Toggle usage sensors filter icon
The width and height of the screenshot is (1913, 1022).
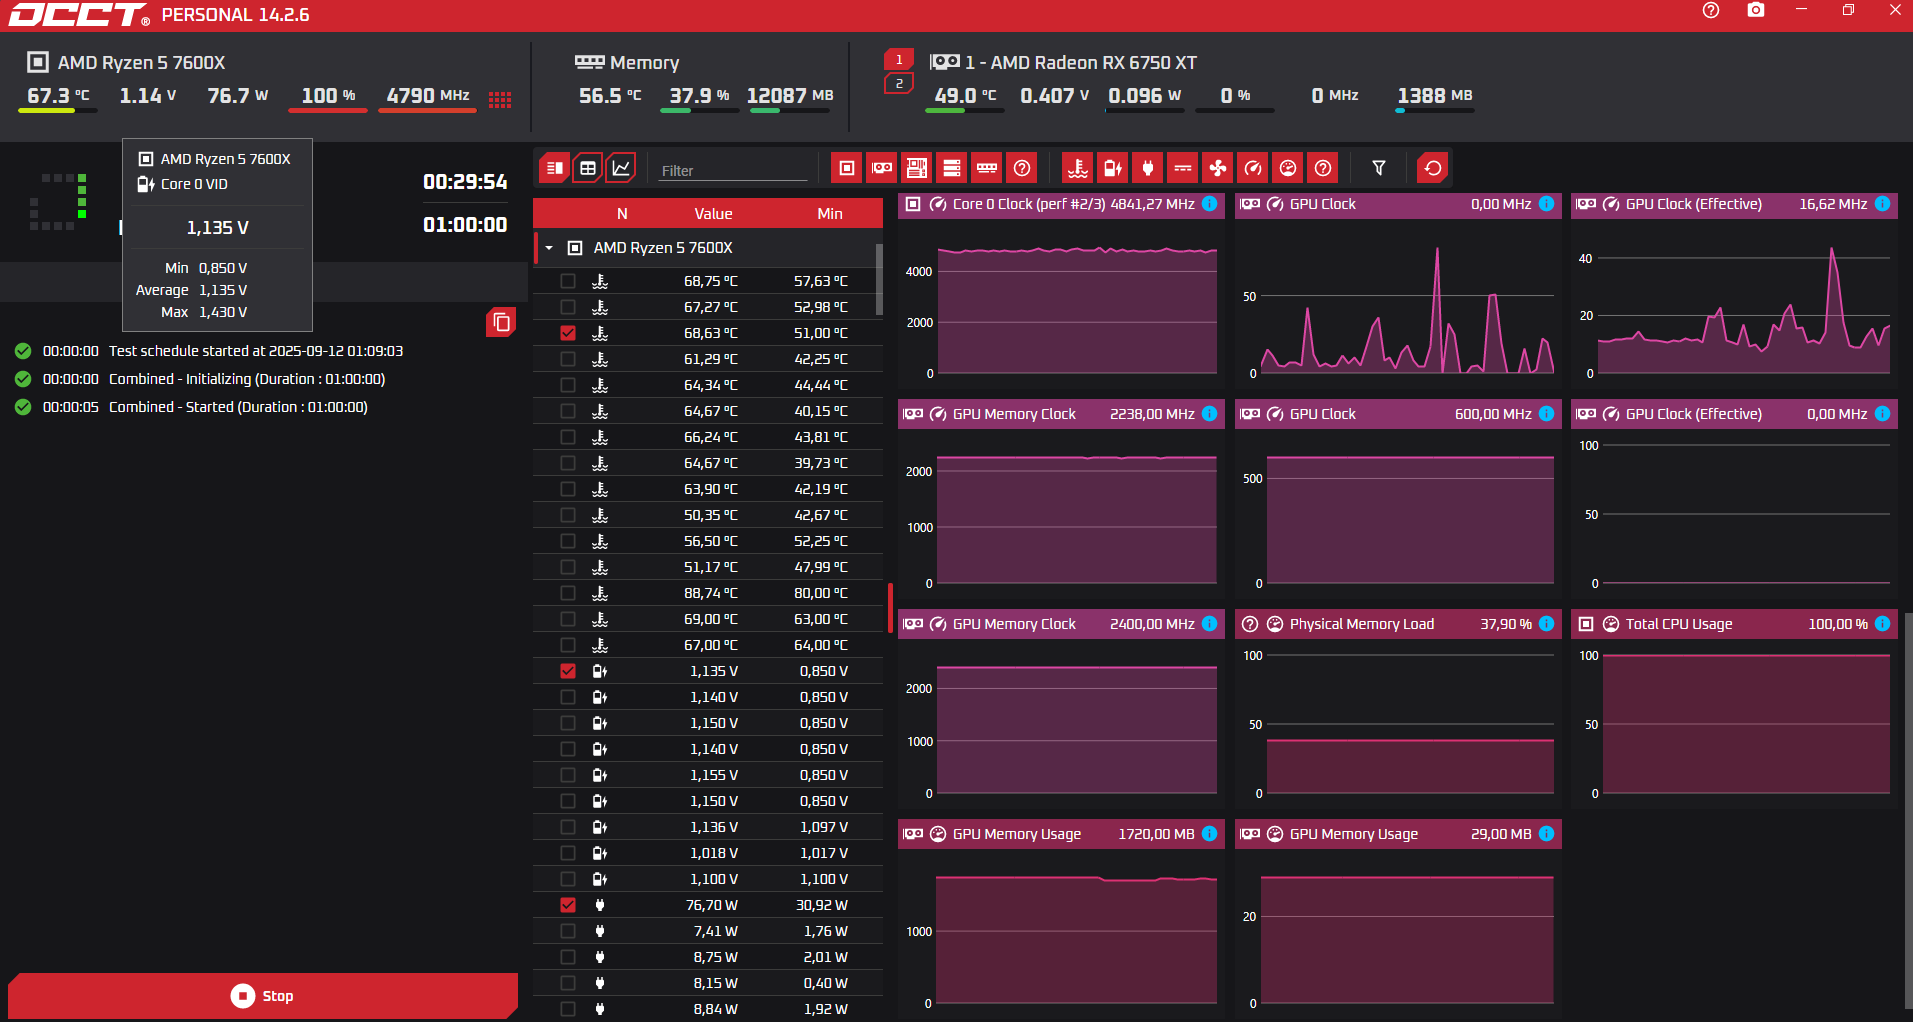[x=1288, y=168]
